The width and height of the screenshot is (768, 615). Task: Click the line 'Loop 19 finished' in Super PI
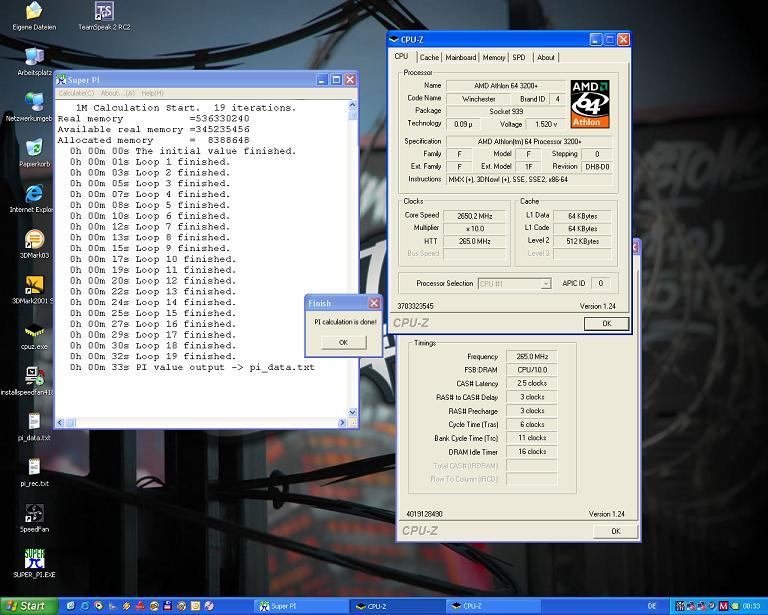tap(153, 356)
